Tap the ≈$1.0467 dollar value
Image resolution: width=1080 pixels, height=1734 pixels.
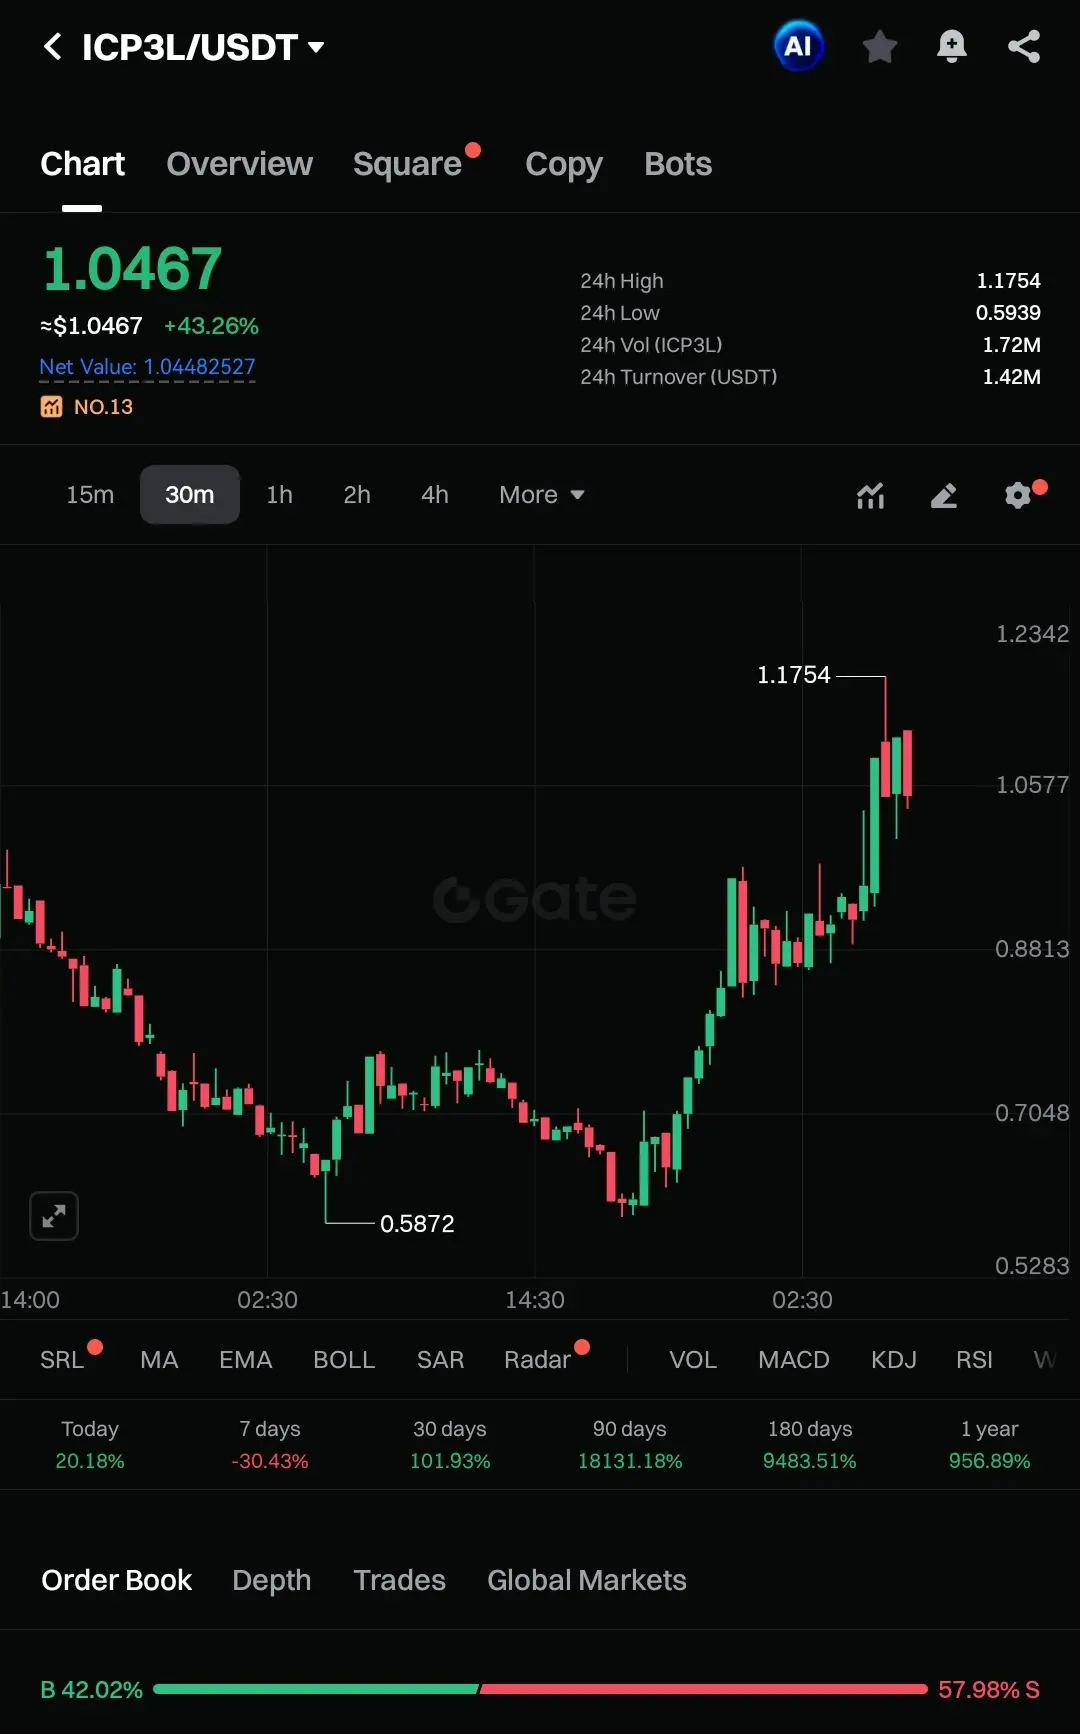91,326
